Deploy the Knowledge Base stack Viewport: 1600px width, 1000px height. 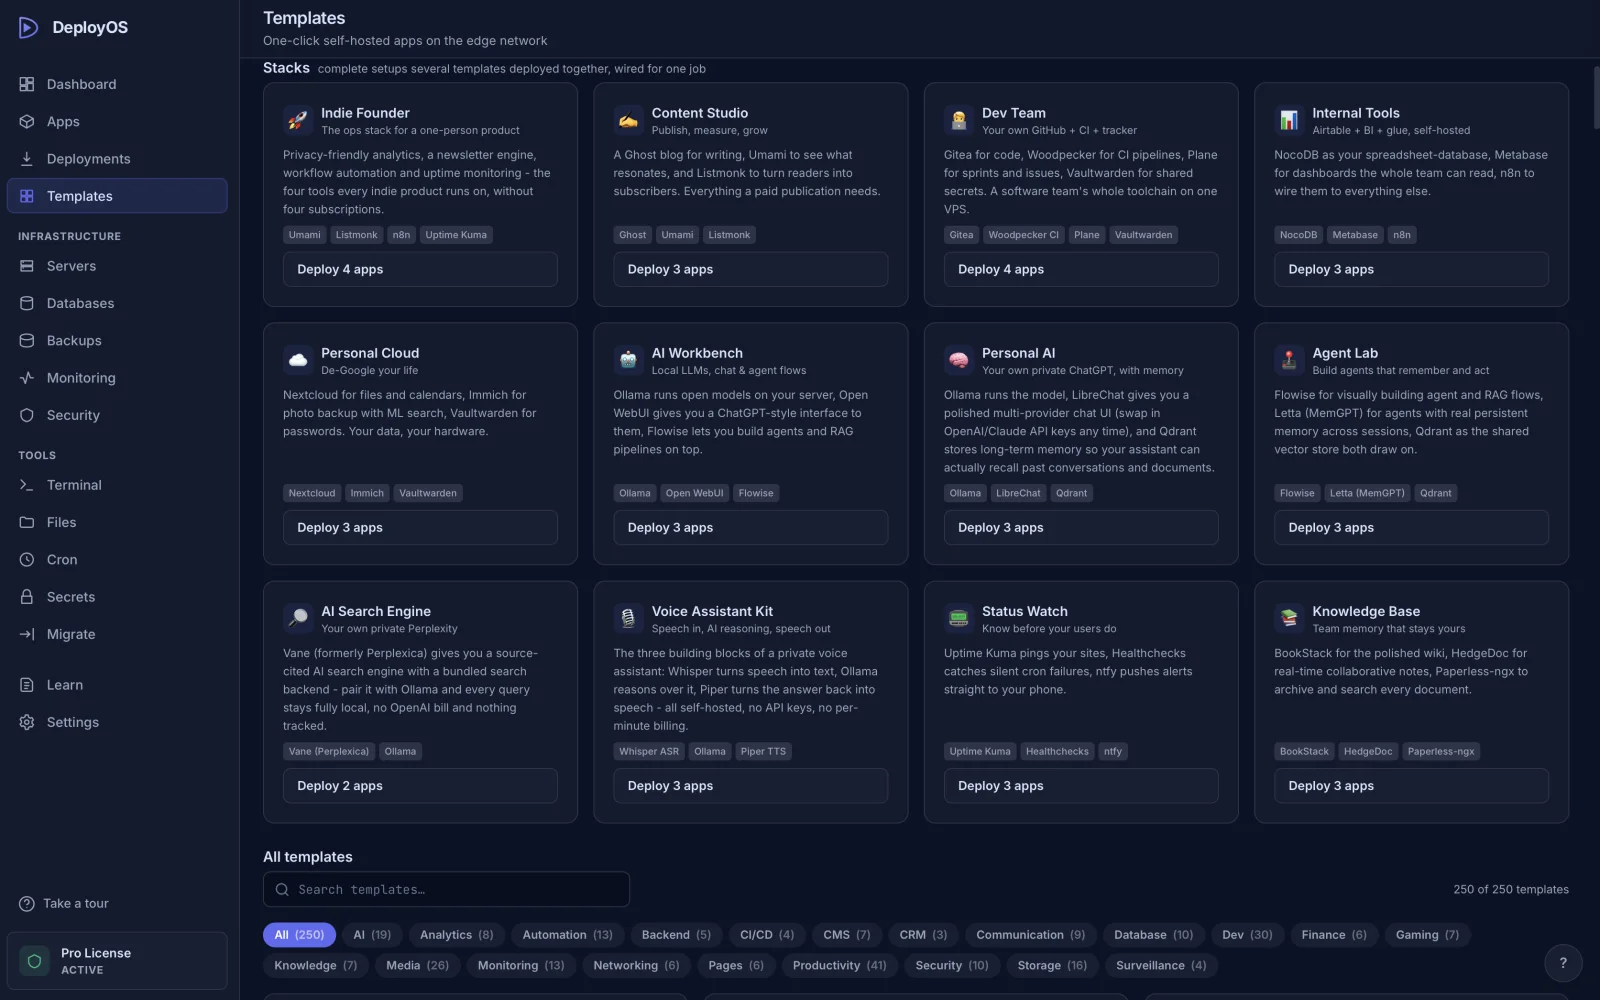pos(1411,786)
